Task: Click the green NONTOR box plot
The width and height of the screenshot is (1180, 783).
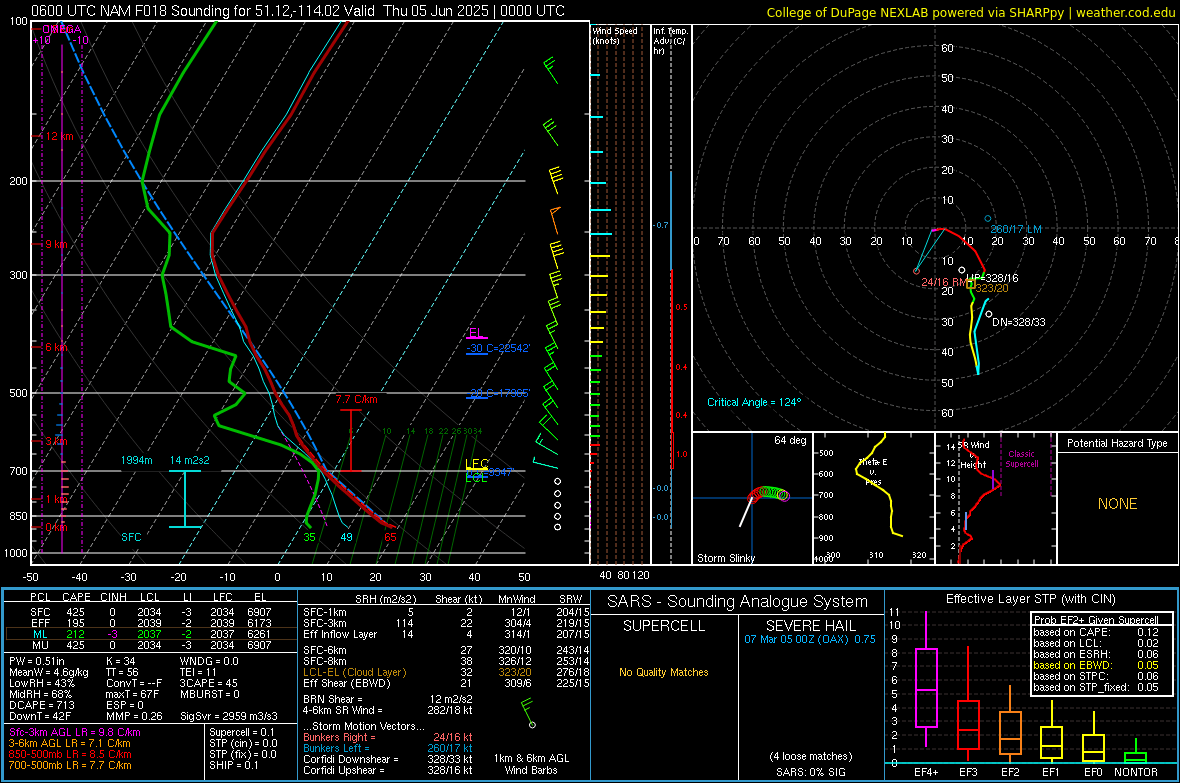Action: [x=1135, y=751]
